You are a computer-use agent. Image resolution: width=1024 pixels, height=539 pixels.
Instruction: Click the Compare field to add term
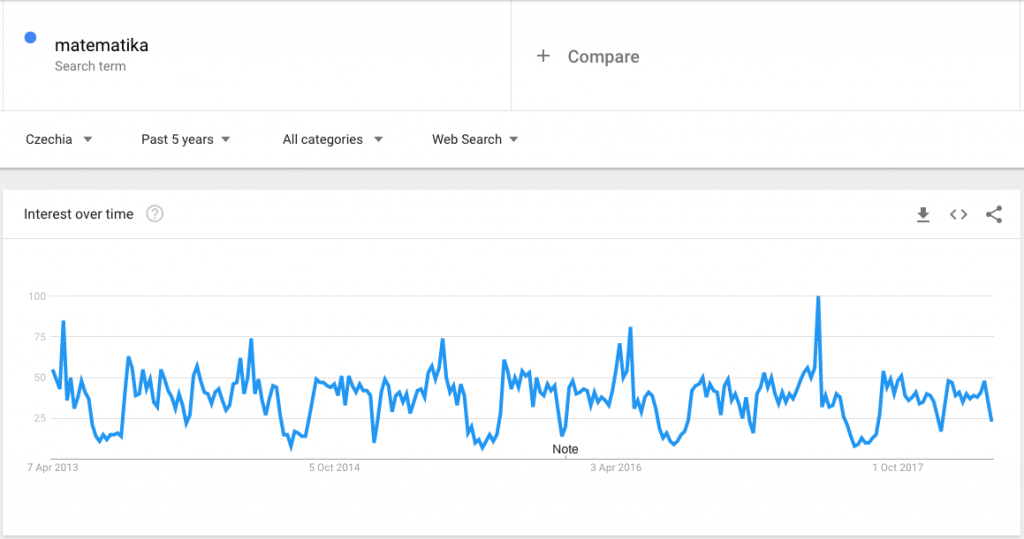(765, 56)
